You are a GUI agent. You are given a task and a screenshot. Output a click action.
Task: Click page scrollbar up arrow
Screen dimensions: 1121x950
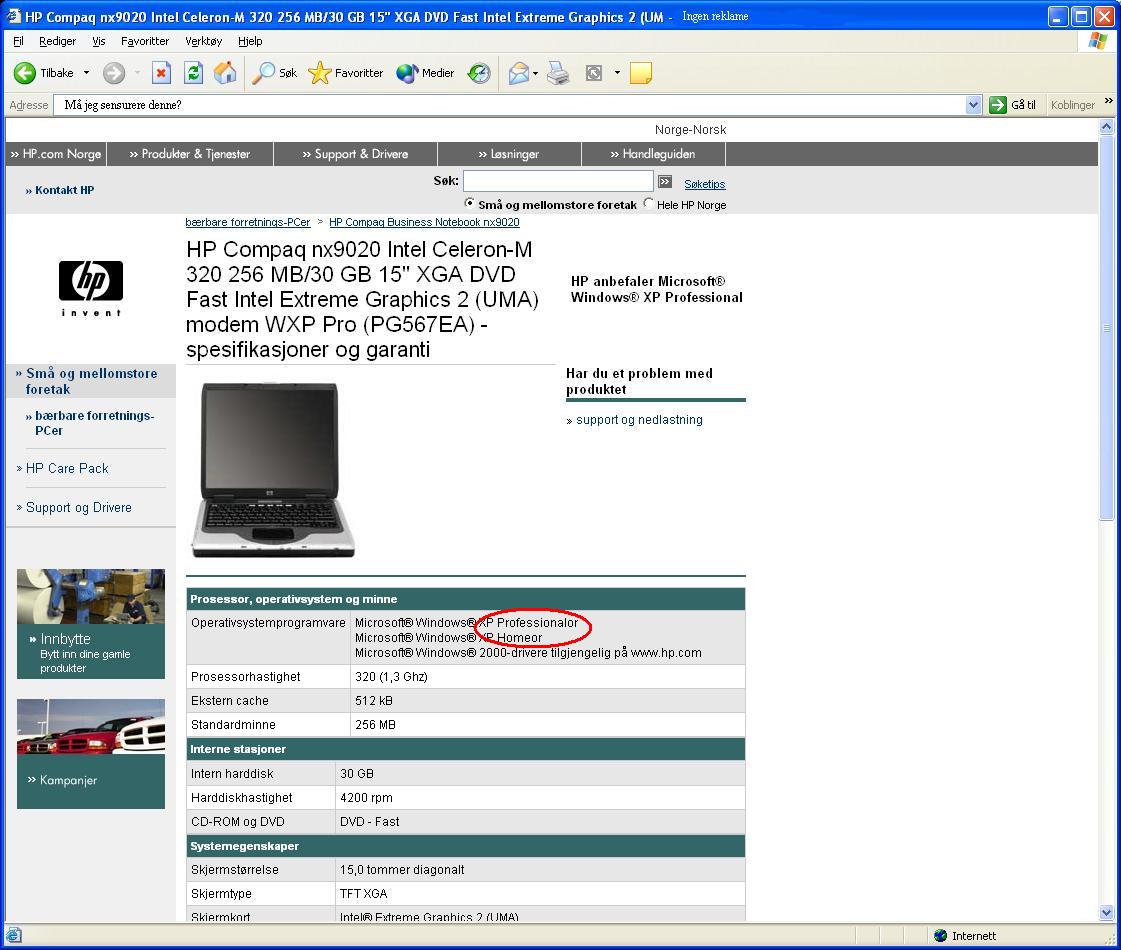(1106, 127)
